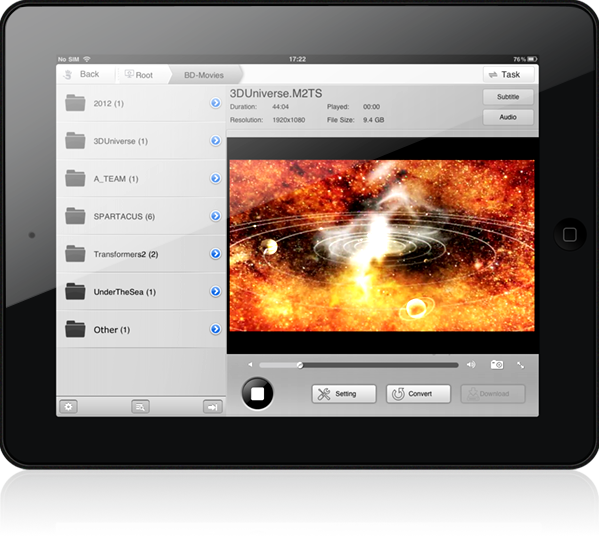Viewport: 599px width, 536px height.
Task: Click the 17:22 clock
Action: click(x=297, y=59)
